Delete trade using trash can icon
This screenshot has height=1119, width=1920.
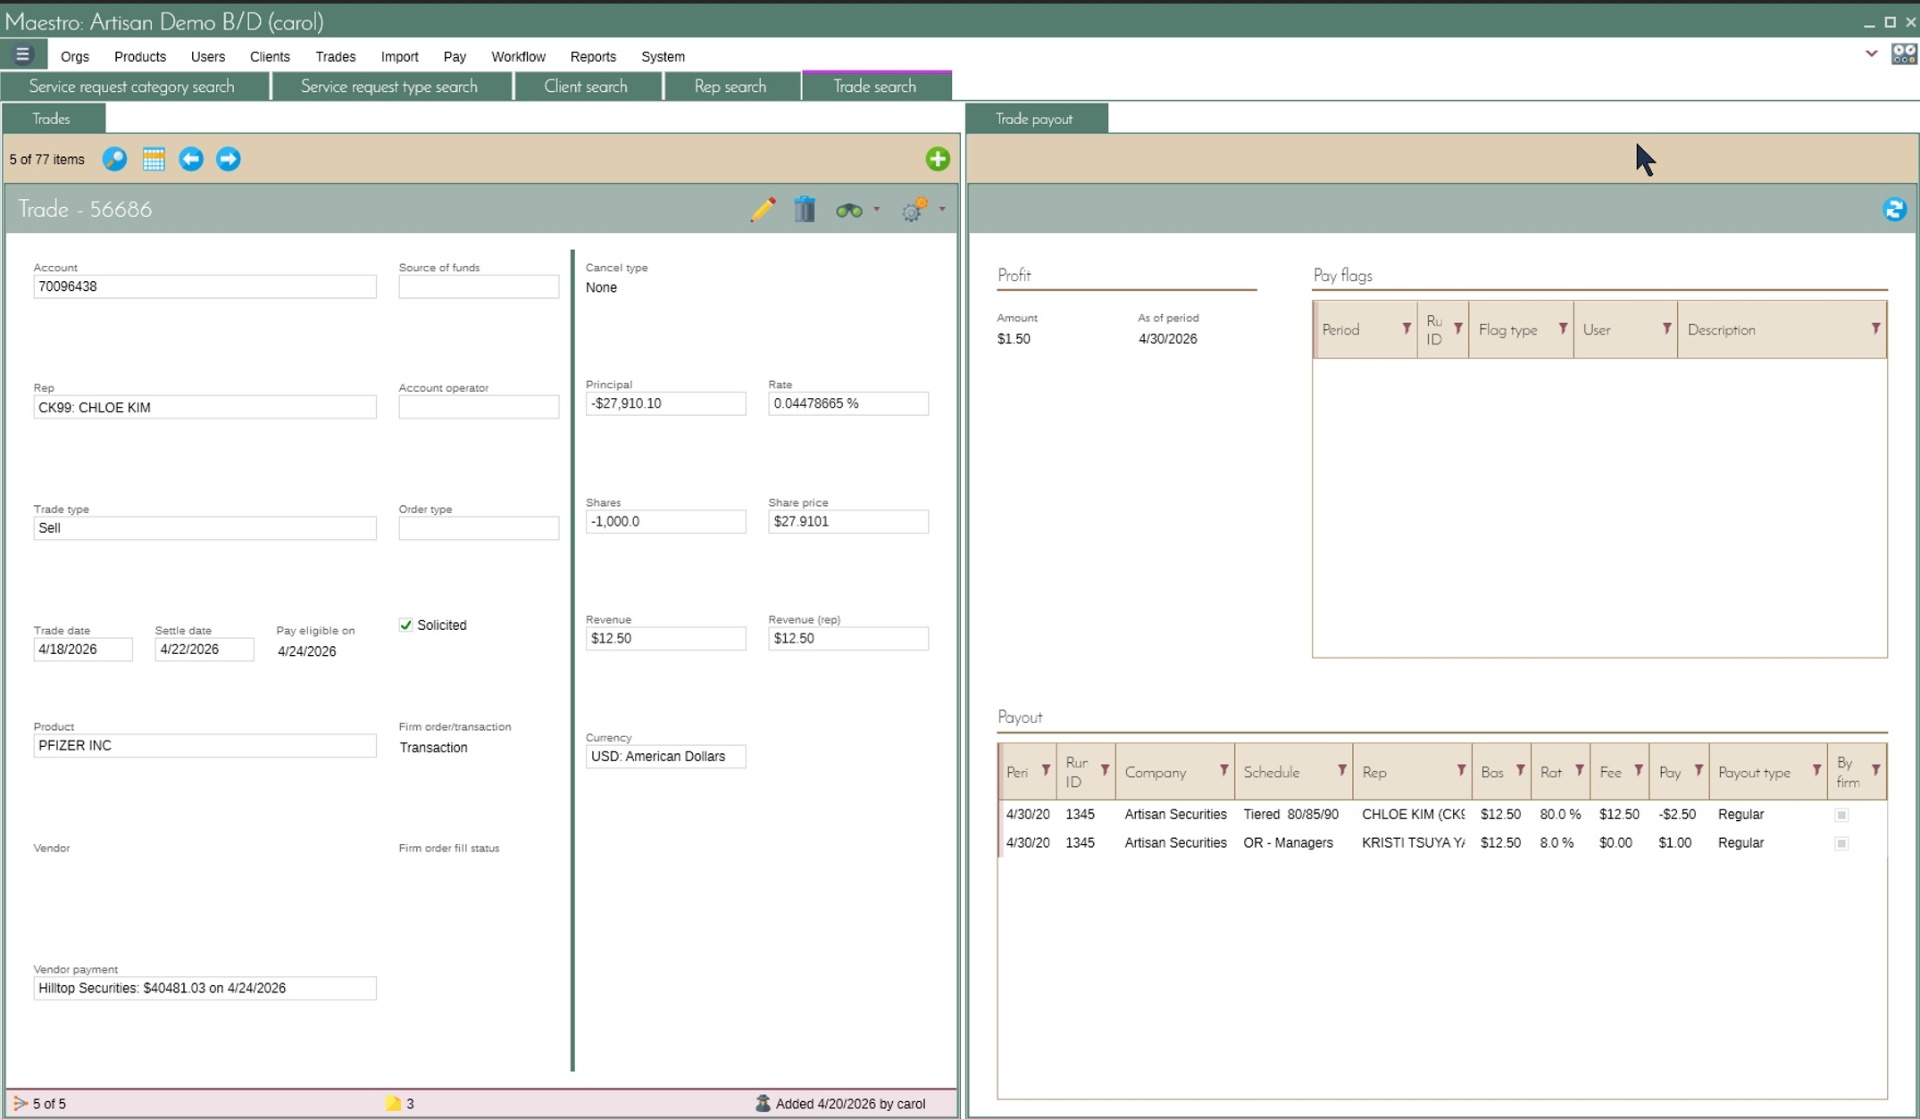click(804, 209)
